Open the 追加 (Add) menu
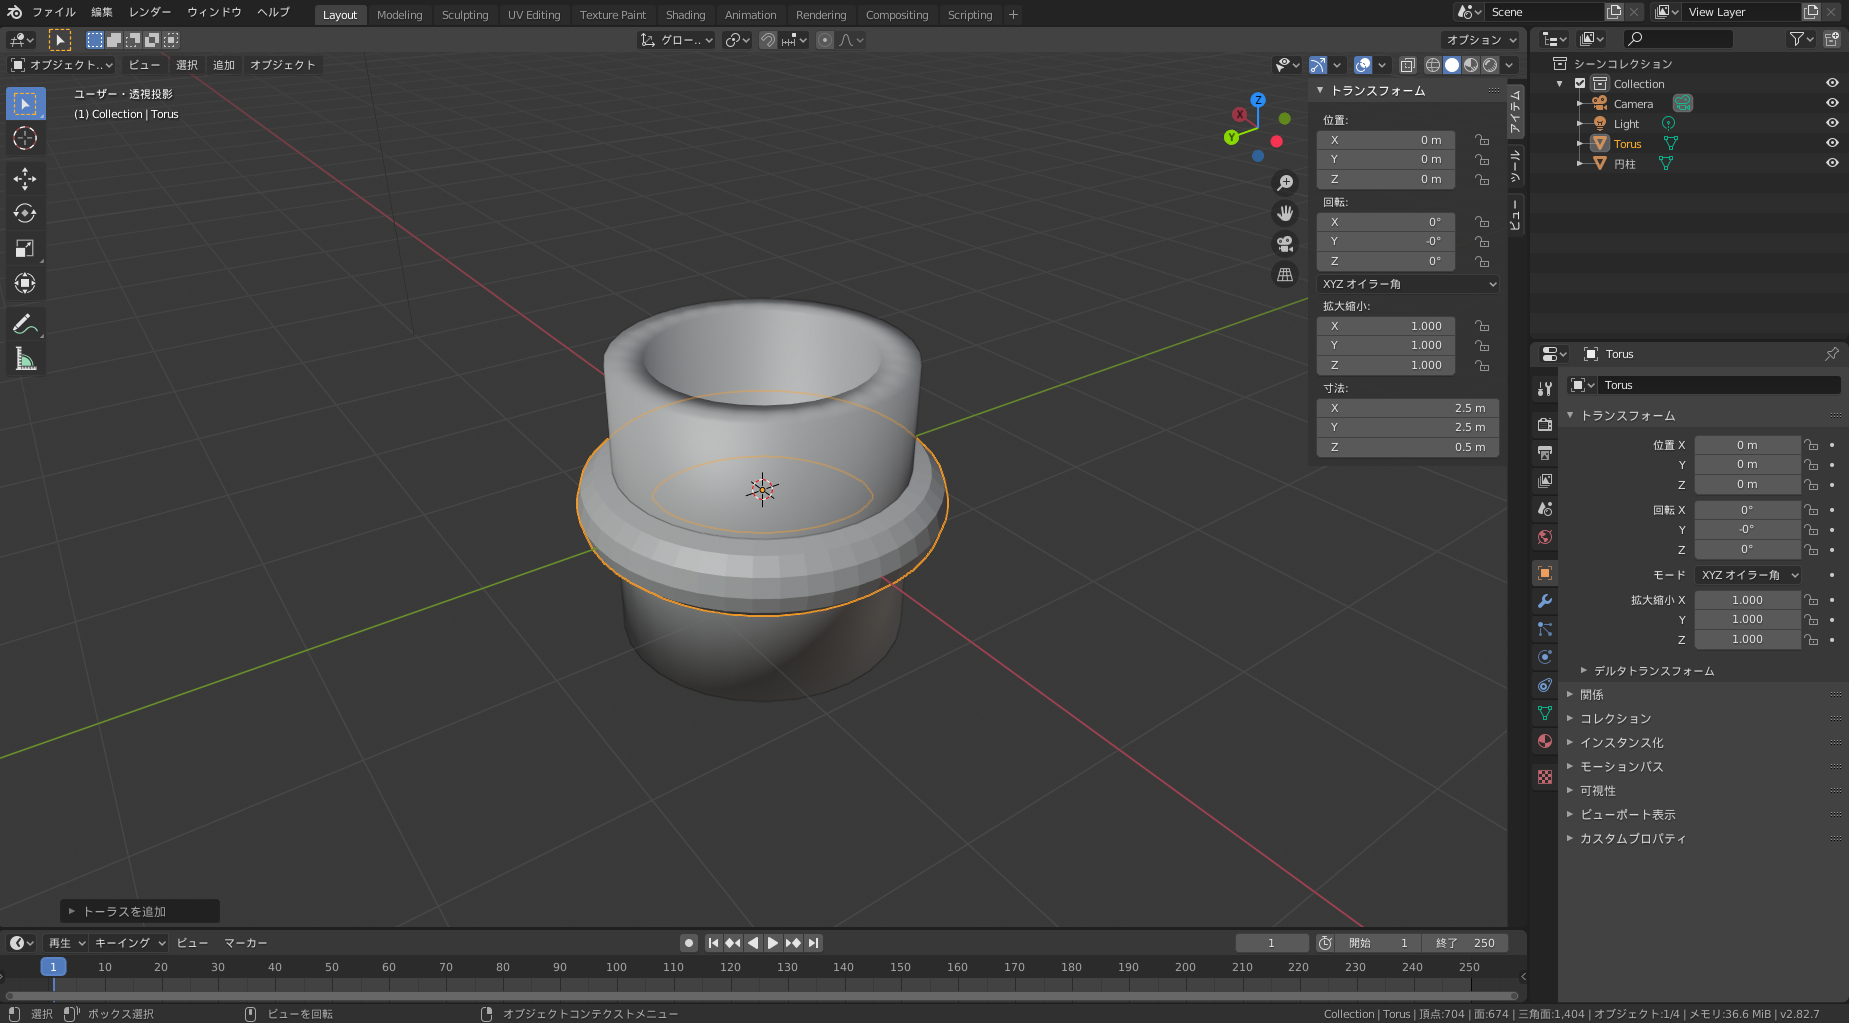This screenshot has height=1023, width=1849. coord(224,65)
